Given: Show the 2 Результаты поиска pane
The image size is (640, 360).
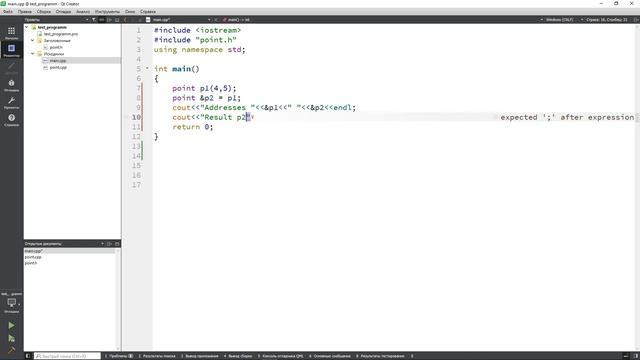Looking at the screenshot, I should [x=157, y=356].
